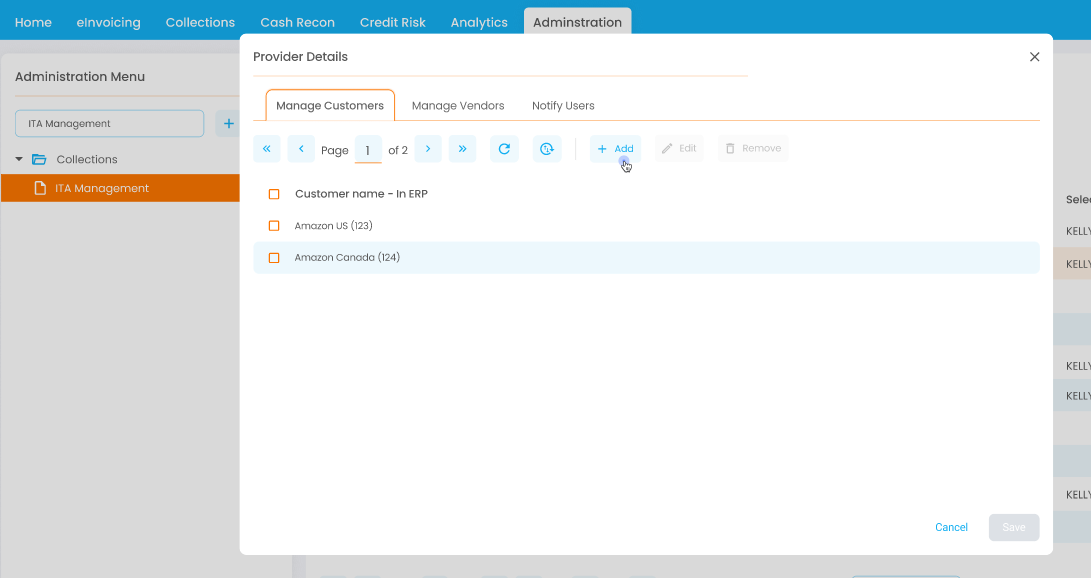Collapse the Collections tree node
1091x578 pixels.
(x=19, y=159)
